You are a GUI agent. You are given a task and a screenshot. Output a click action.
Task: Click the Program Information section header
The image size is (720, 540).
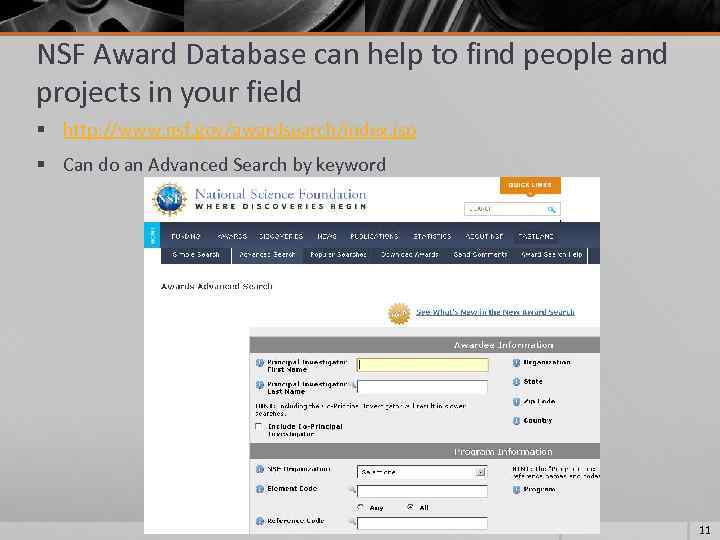(x=425, y=452)
